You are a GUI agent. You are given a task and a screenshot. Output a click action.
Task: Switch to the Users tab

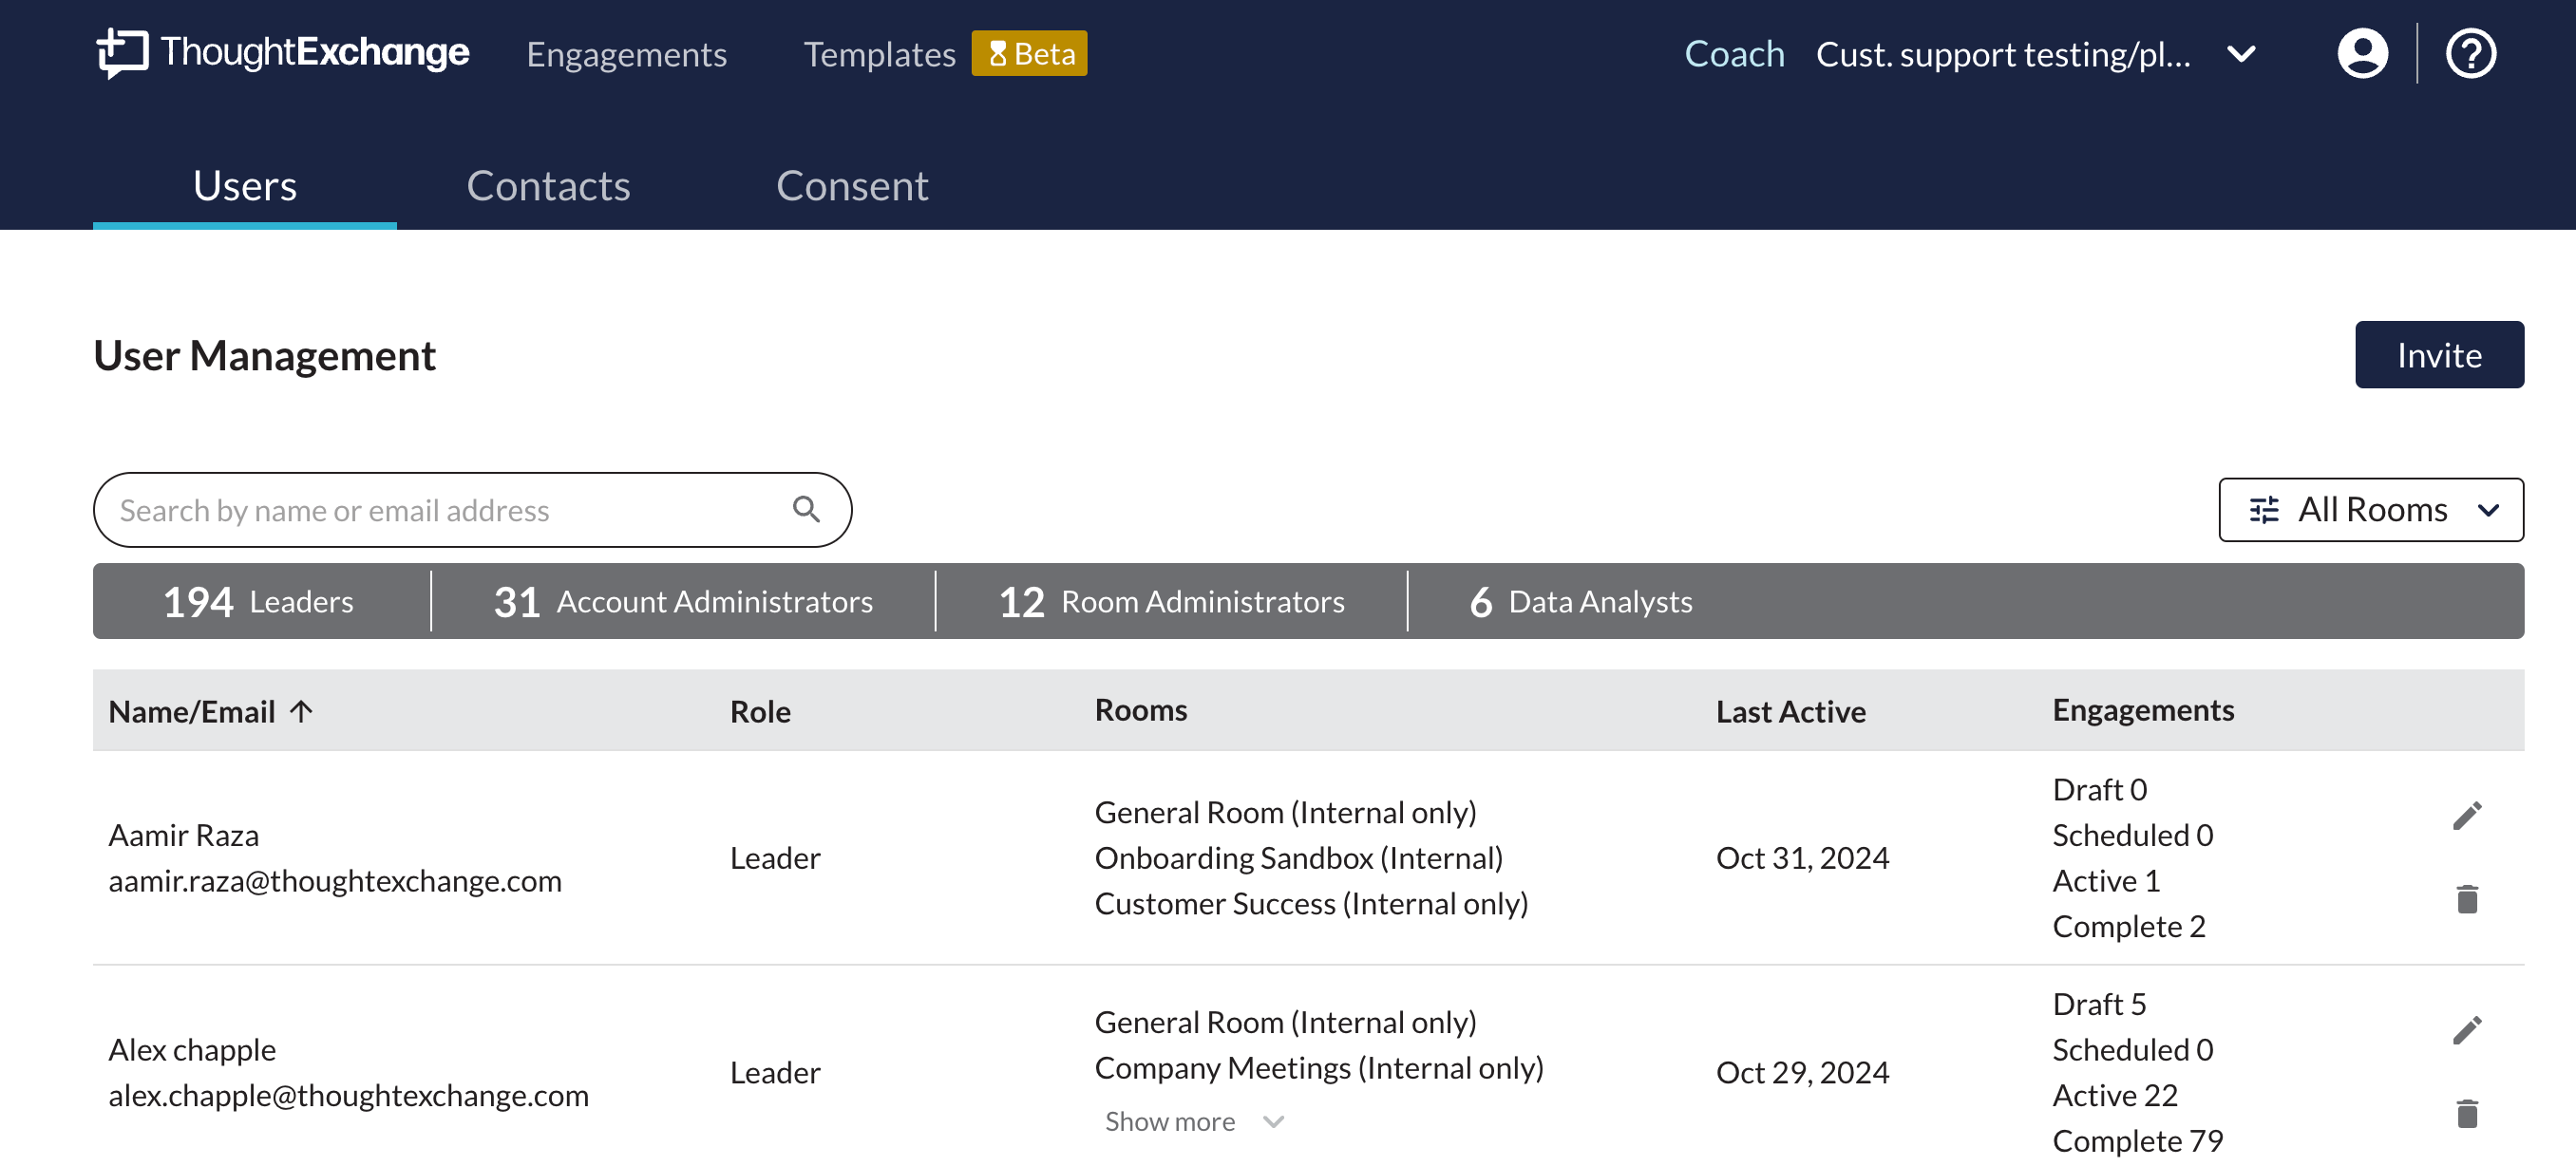(x=245, y=185)
